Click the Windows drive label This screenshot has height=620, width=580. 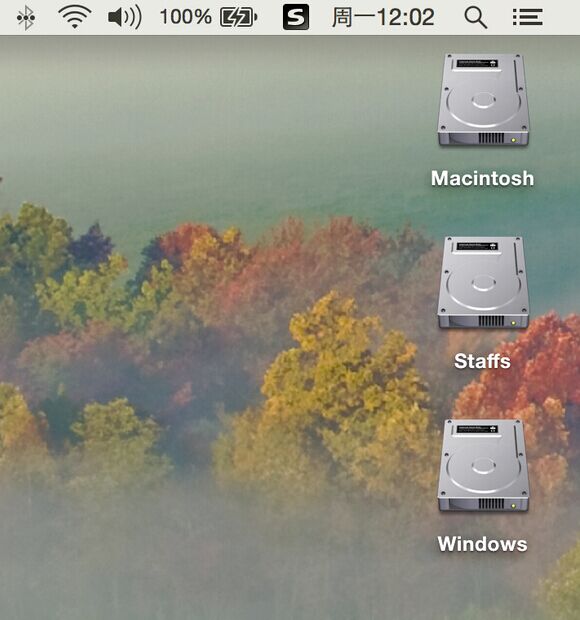(482, 544)
